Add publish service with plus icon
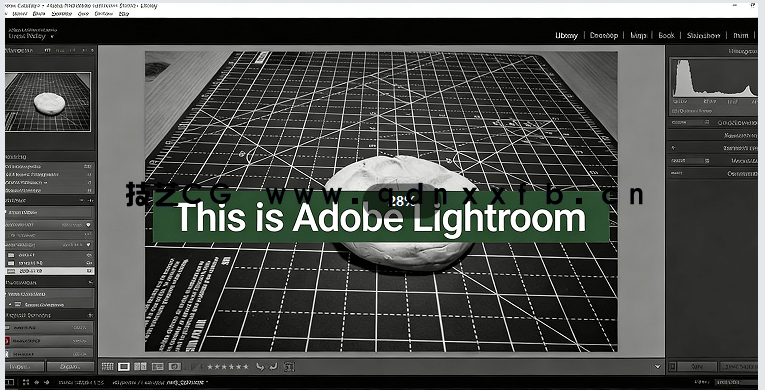The height and width of the screenshot is (390, 765). click(90, 315)
